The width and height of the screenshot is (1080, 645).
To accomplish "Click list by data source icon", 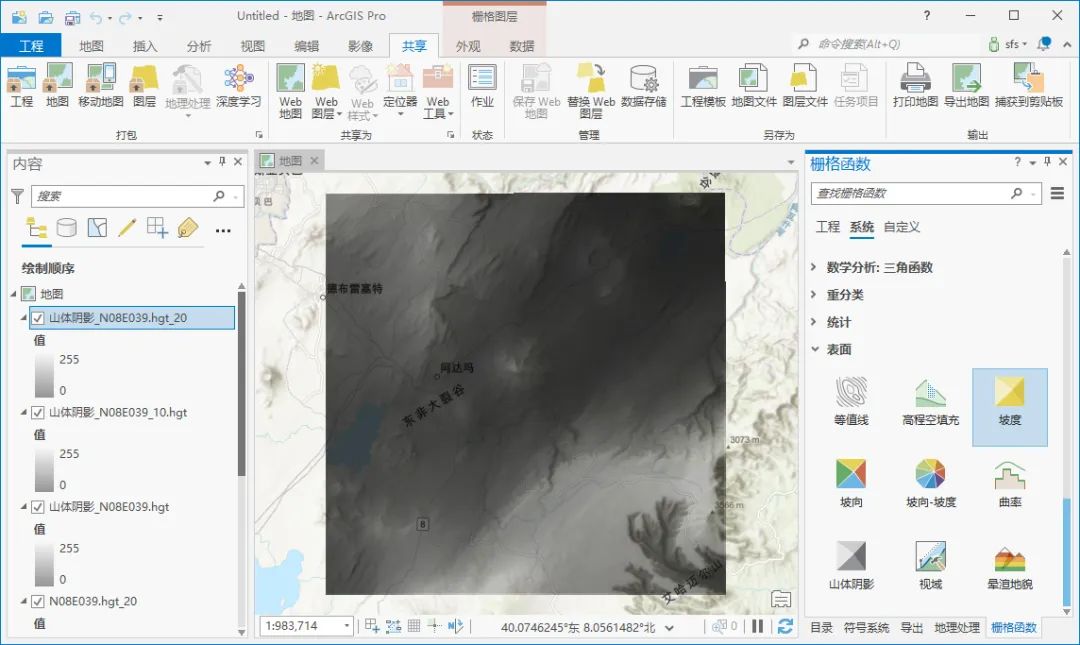I will [67, 228].
